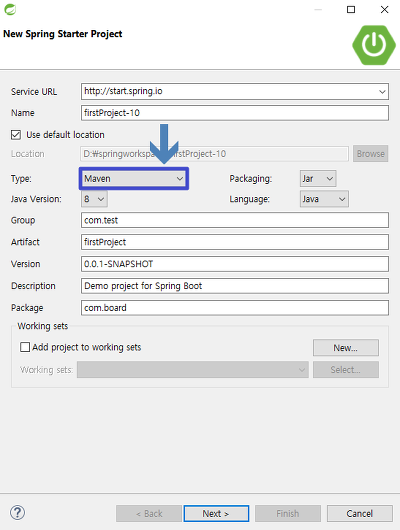Viewport: 400px width, 530px height.
Task: Click the Finish button
Action: 288,513
